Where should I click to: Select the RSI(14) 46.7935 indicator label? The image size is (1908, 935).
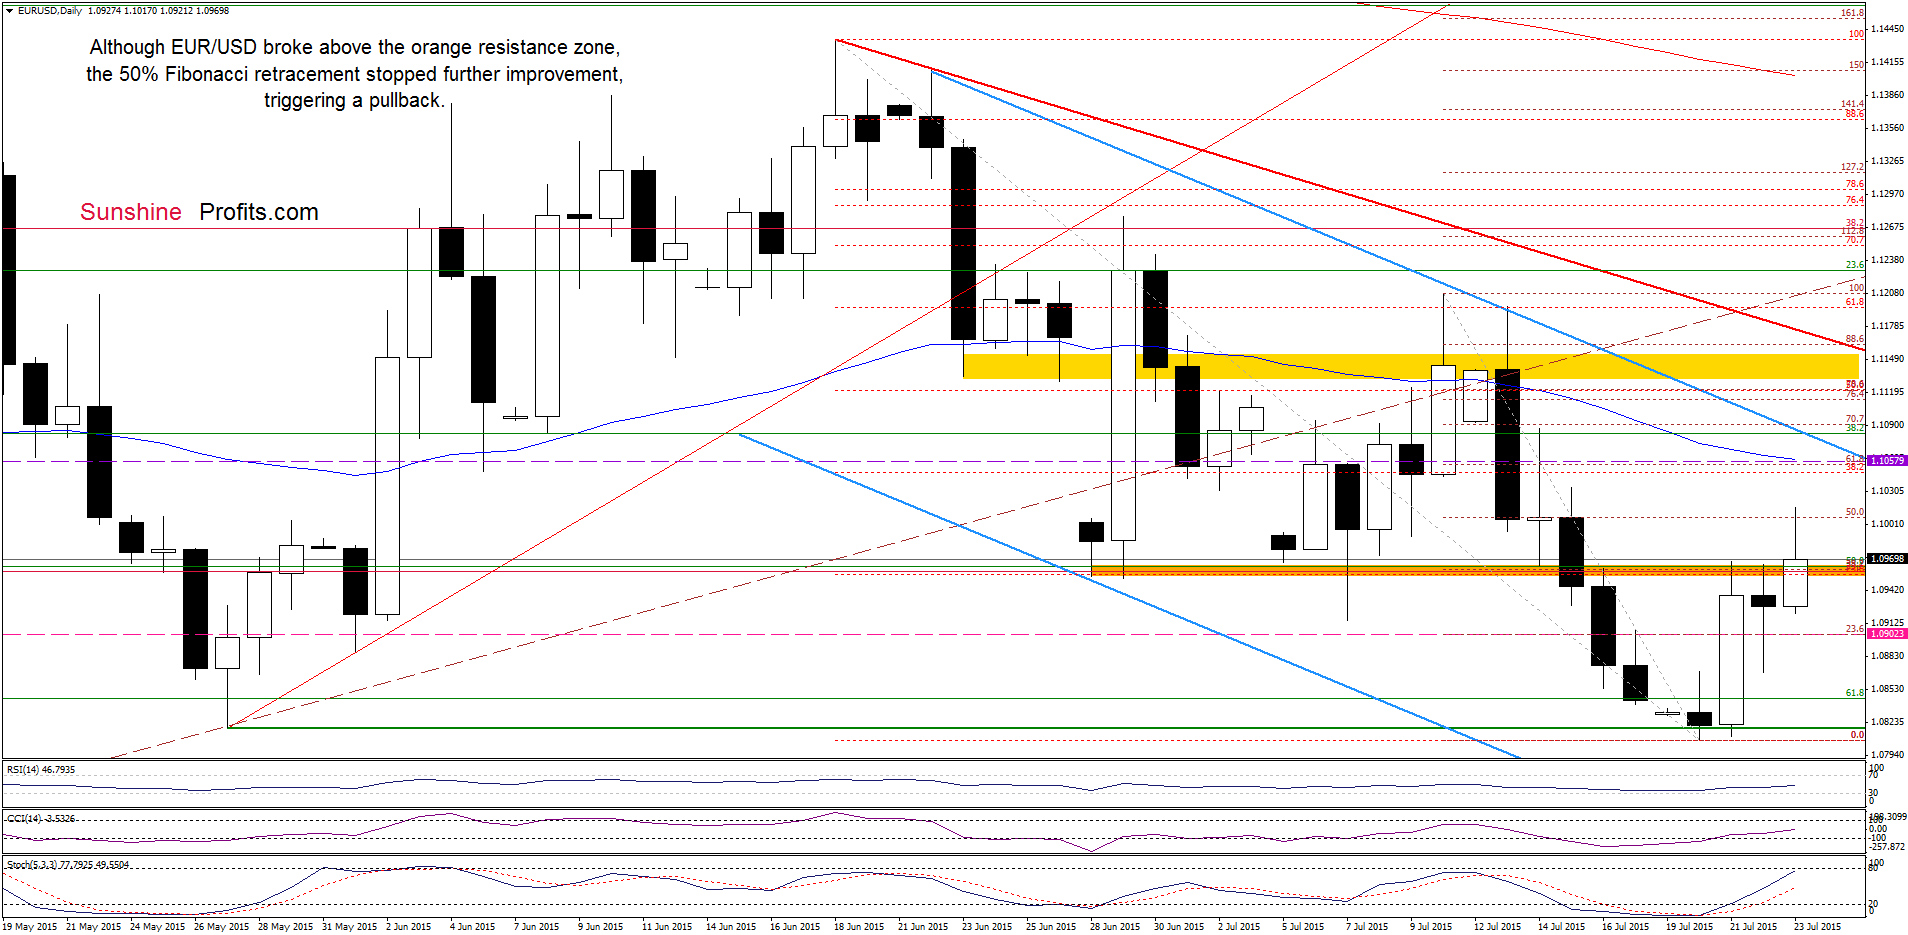[41, 770]
